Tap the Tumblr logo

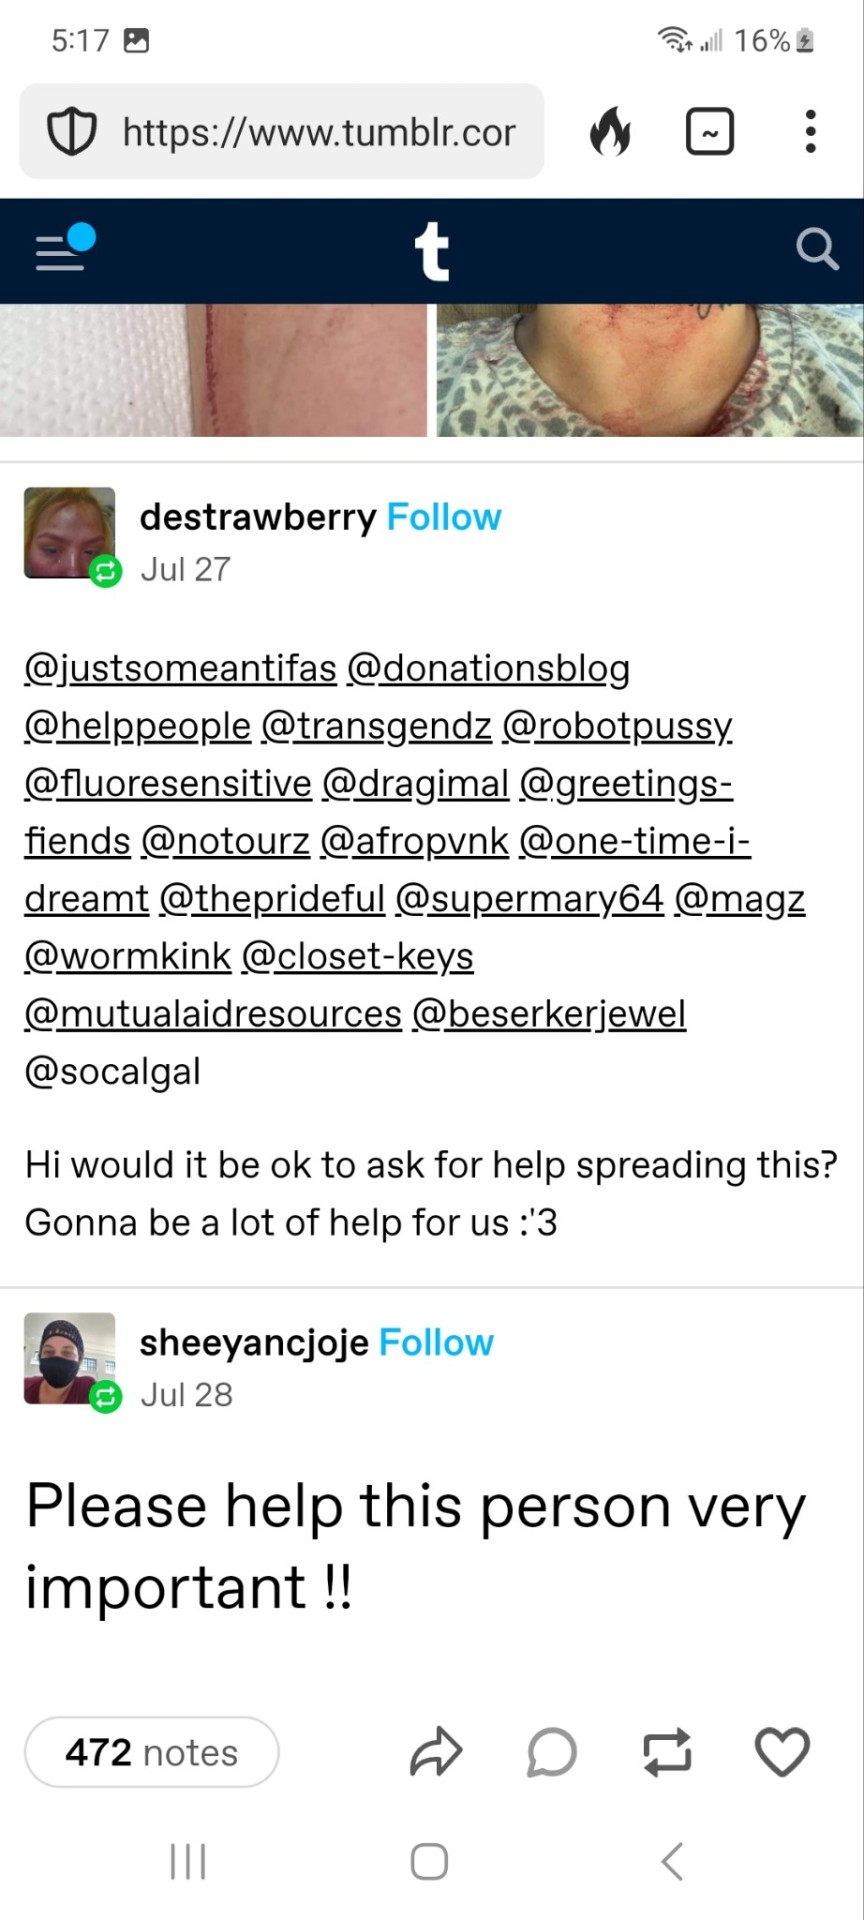click(x=432, y=251)
